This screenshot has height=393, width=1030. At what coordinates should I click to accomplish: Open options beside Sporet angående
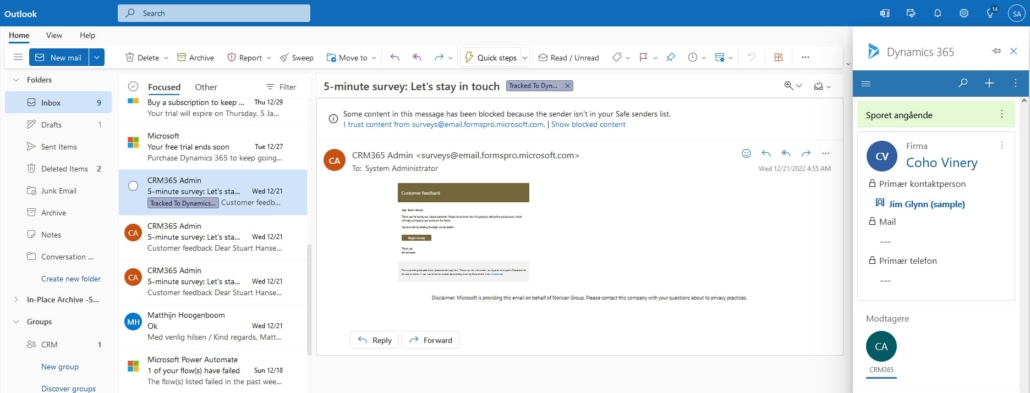tap(1002, 114)
